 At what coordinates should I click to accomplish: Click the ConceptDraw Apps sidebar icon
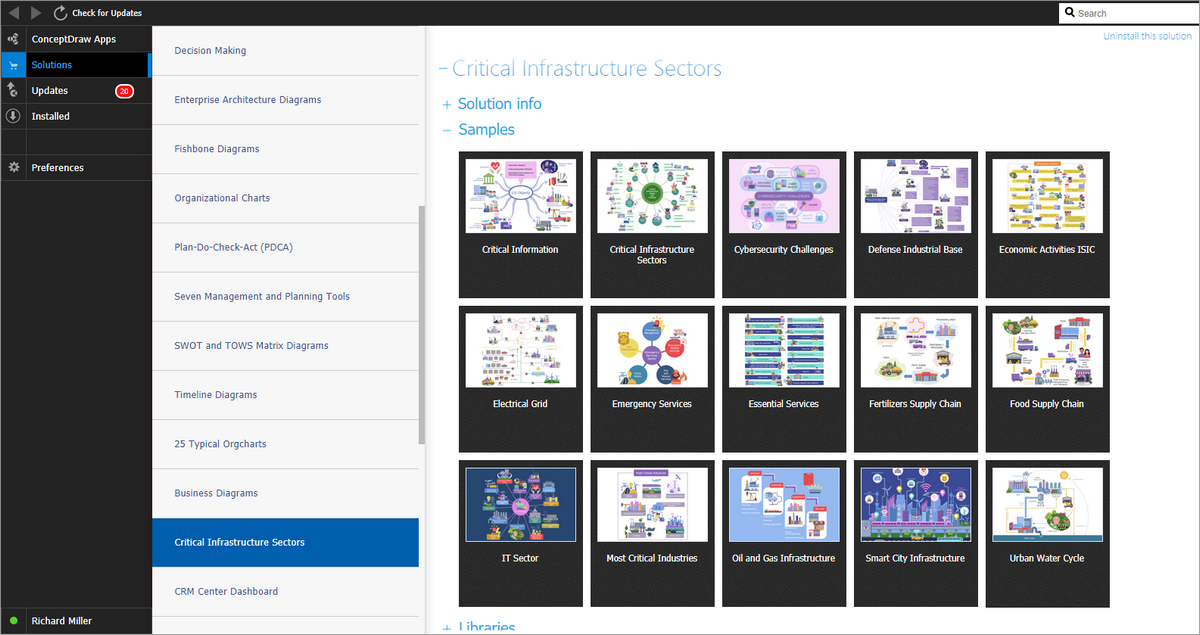[13, 39]
